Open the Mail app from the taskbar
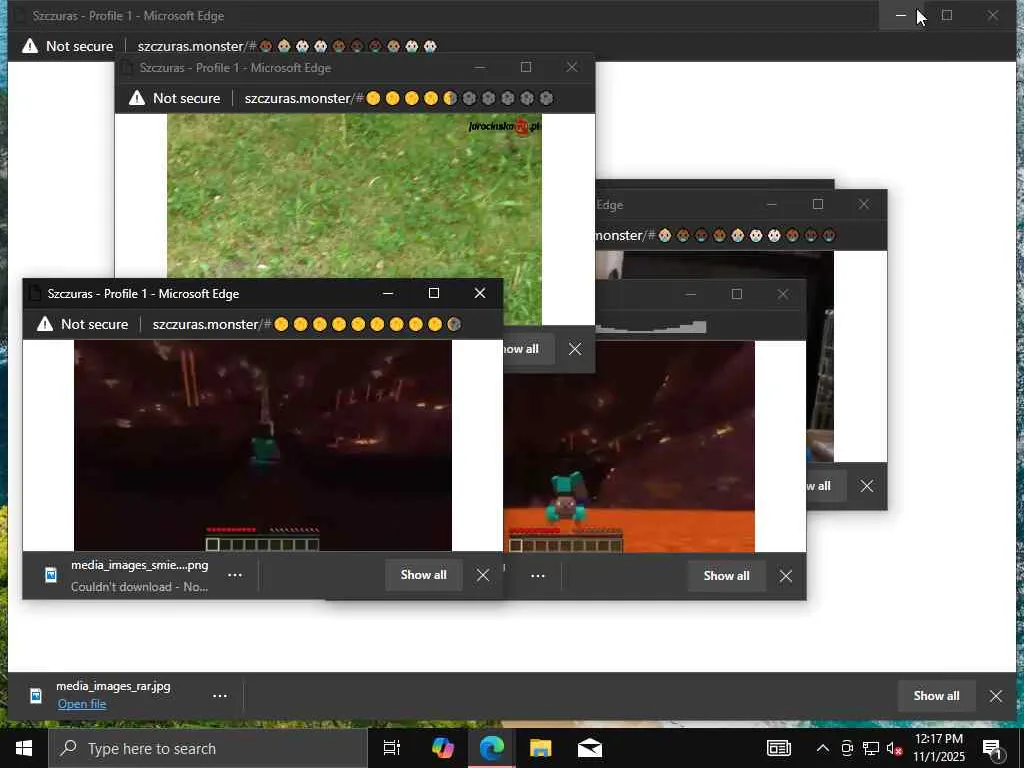 pos(590,748)
